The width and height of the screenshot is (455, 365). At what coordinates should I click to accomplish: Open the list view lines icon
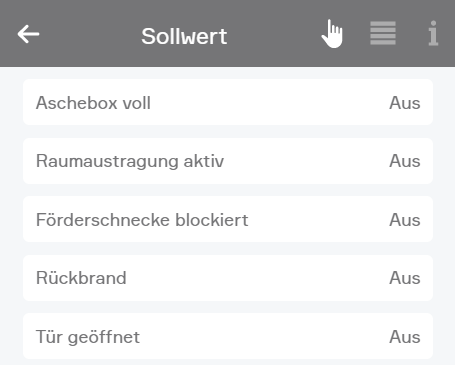pos(383,33)
